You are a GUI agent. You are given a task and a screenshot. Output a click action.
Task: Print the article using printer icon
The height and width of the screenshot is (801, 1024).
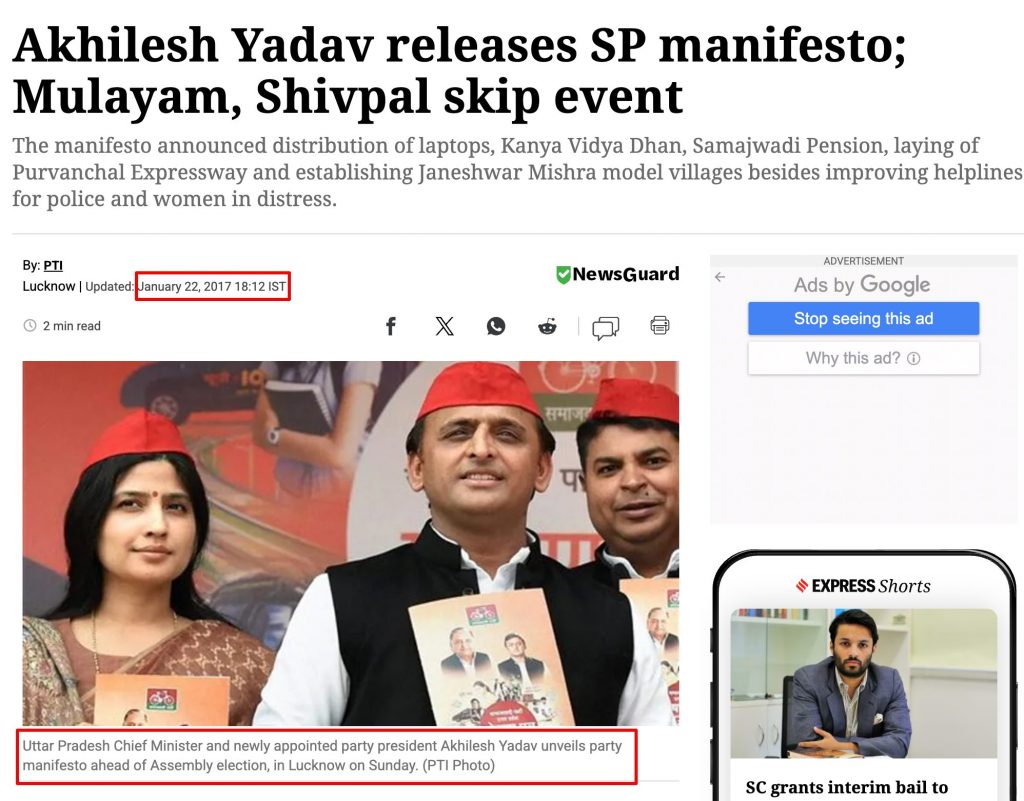[660, 325]
